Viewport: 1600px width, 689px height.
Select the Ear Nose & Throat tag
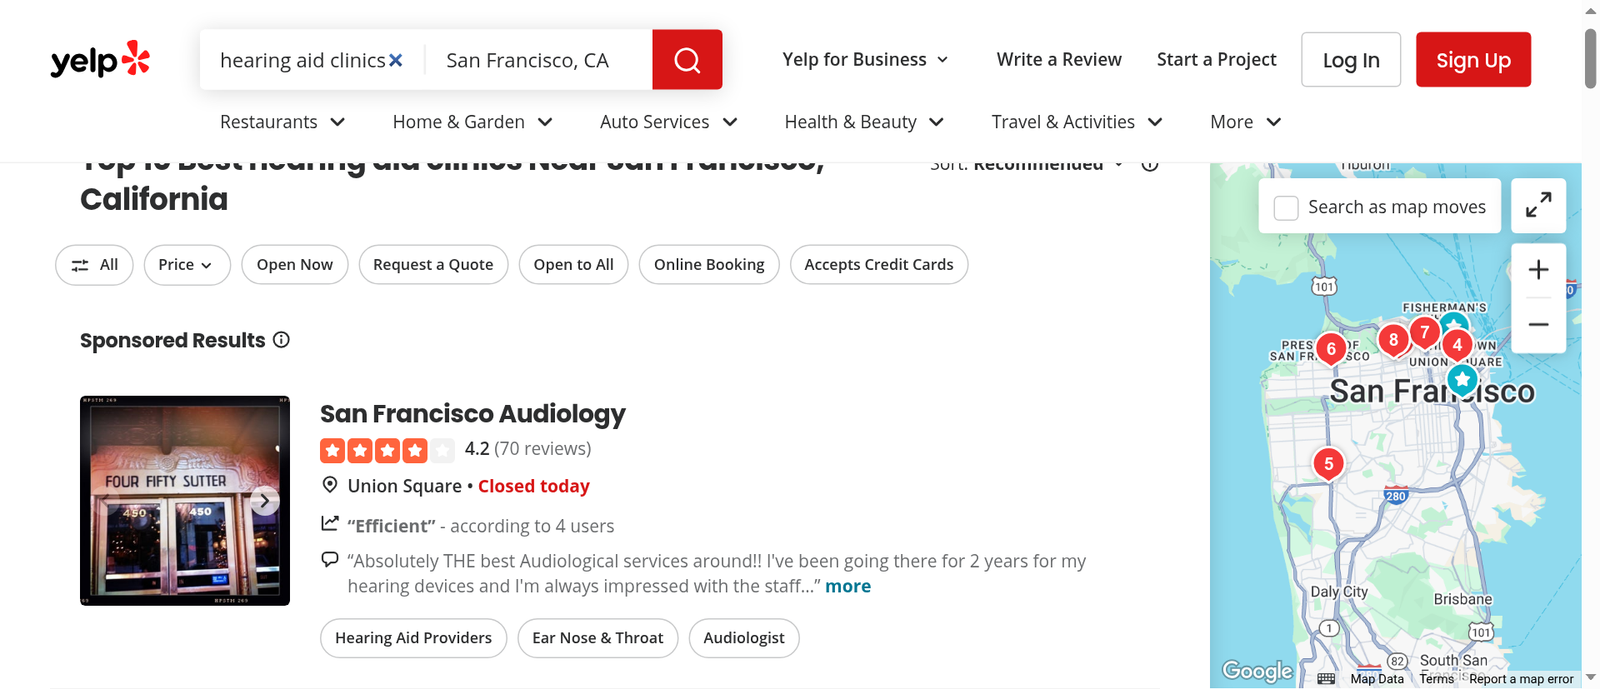[x=598, y=638]
